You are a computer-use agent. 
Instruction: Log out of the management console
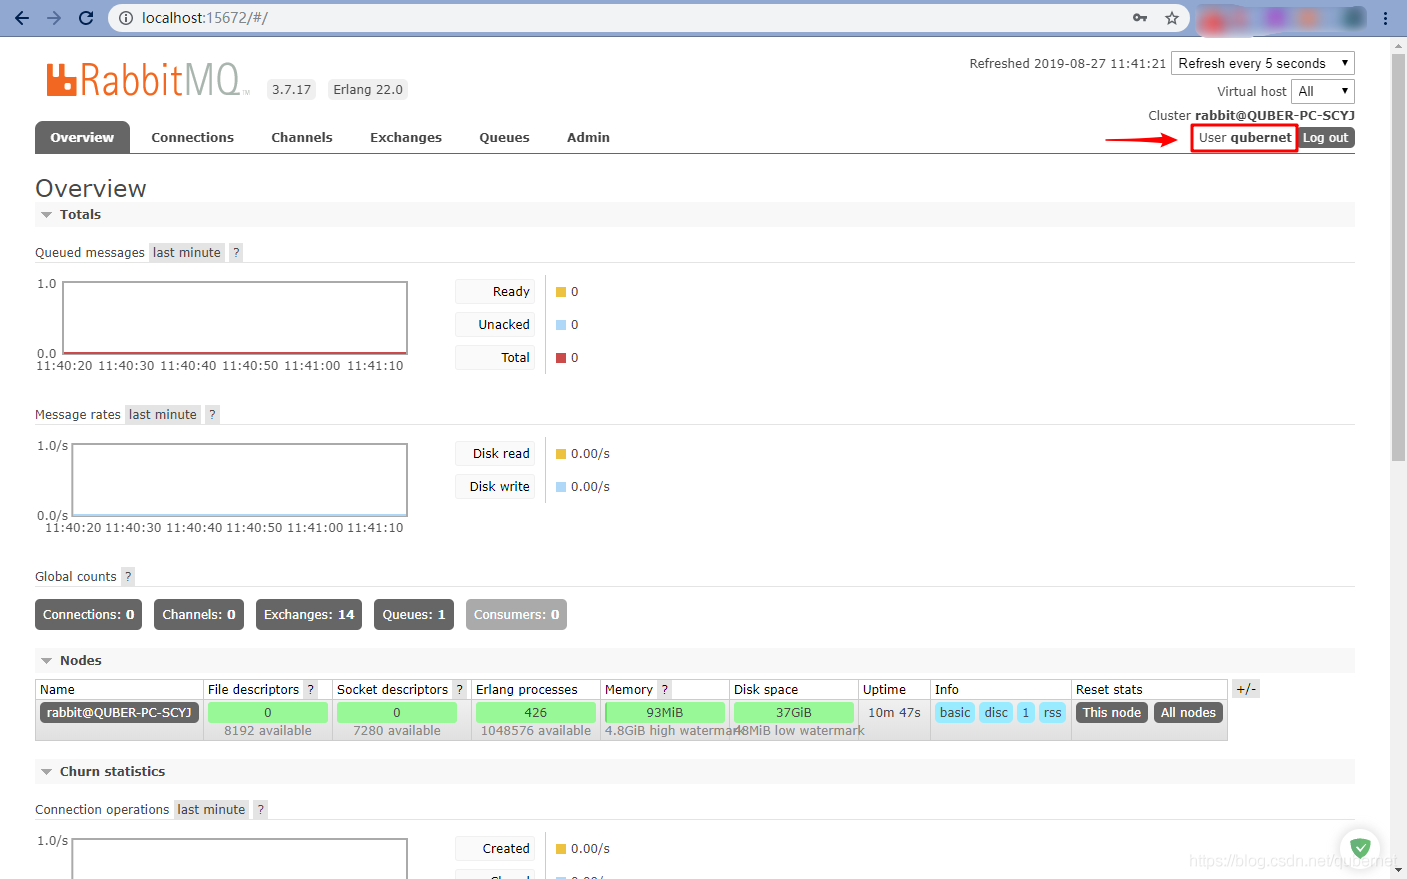[x=1325, y=138]
